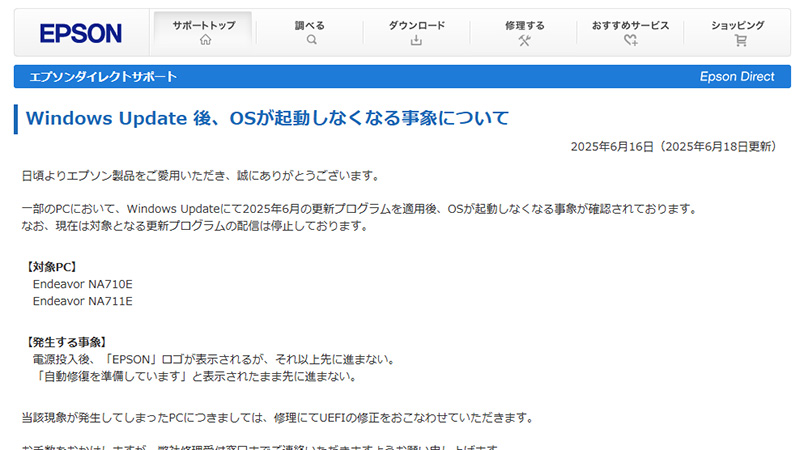Image resolution: width=800 pixels, height=450 pixels.
Task: Click the wrench repair tools icon
Action: (525, 41)
